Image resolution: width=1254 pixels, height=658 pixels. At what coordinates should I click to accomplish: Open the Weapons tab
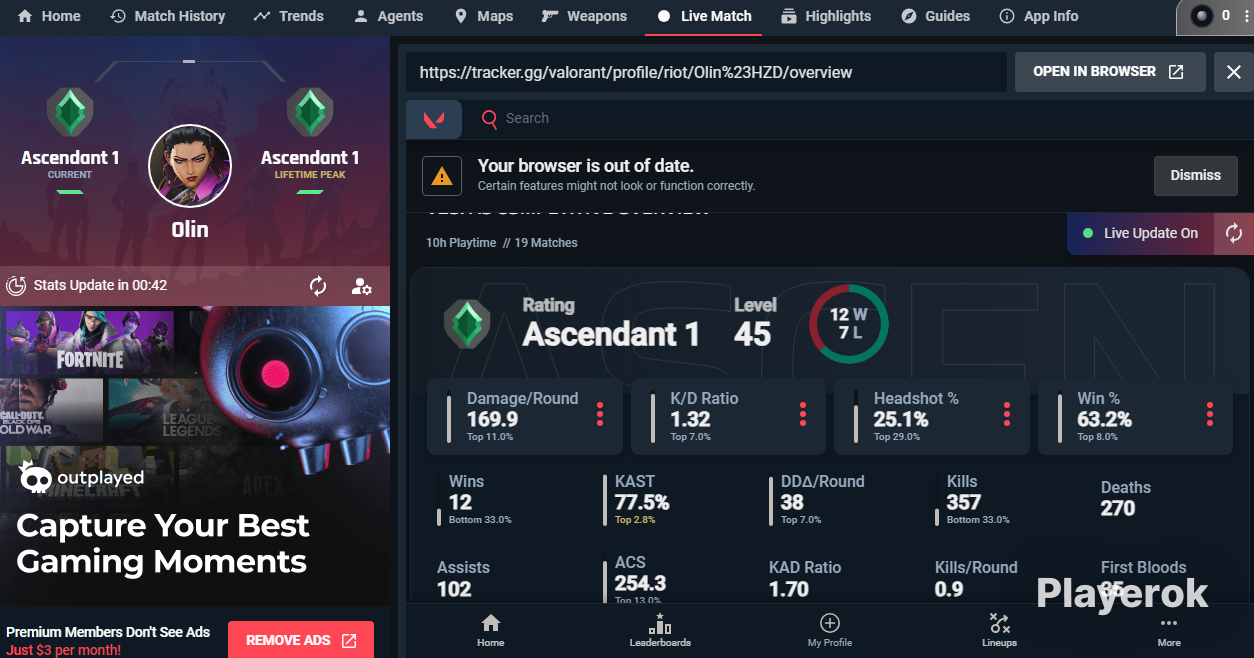point(584,16)
